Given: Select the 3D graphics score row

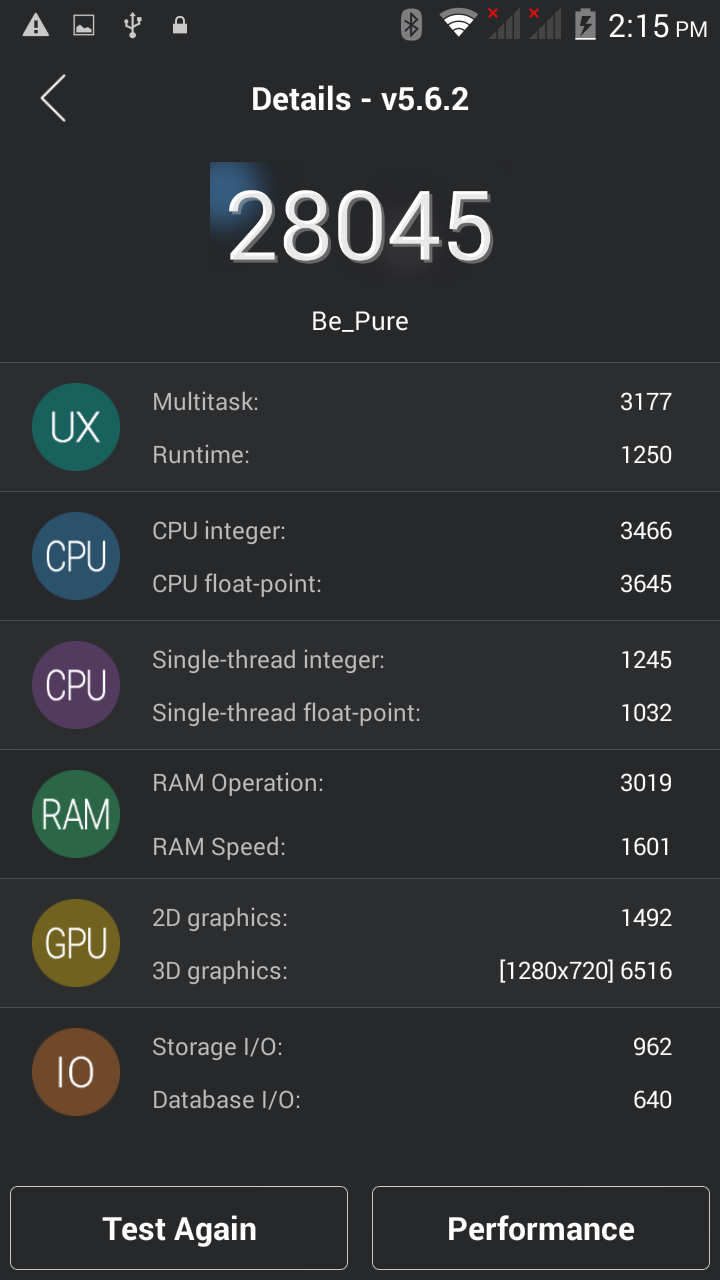Looking at the screenshot, I should [412, 971].
